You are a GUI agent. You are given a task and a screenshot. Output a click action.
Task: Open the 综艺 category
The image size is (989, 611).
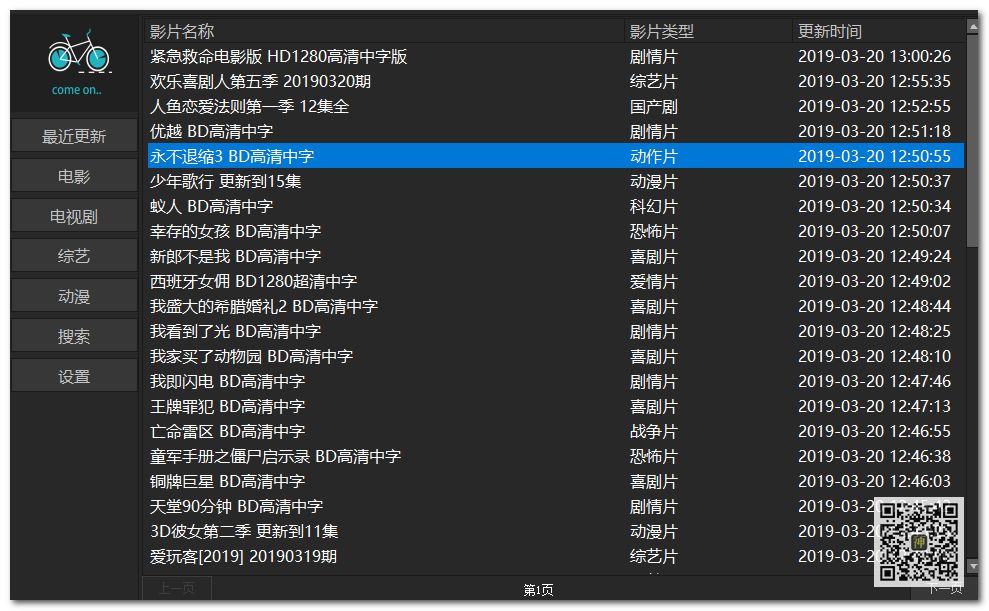tap(73, 255)
